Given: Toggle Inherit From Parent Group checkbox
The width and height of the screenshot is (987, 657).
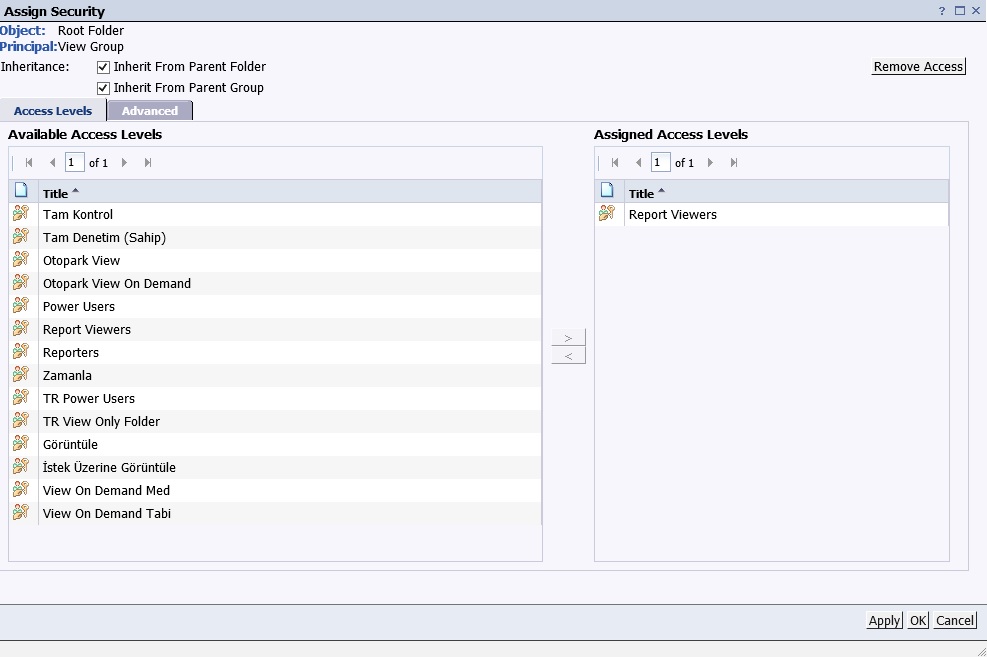Looking at the screenshot, I should (x=103, y=88).
